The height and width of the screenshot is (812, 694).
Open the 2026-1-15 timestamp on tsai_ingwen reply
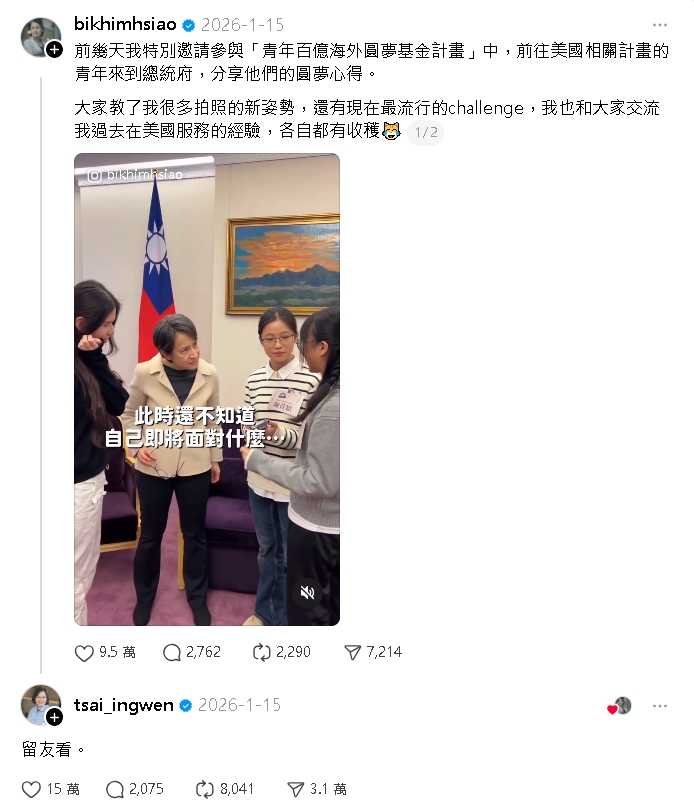(239, 705)
